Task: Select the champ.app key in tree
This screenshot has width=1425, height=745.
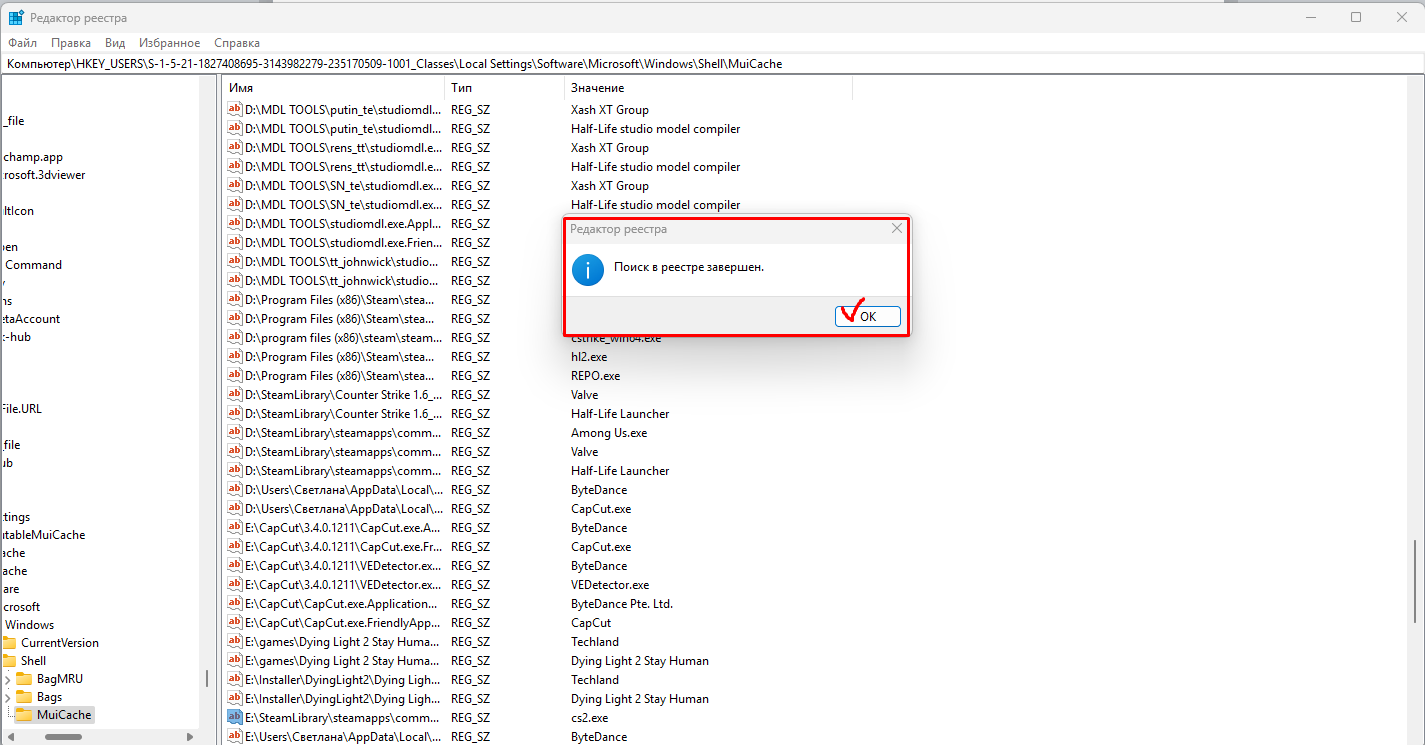Action: (31, 157)
